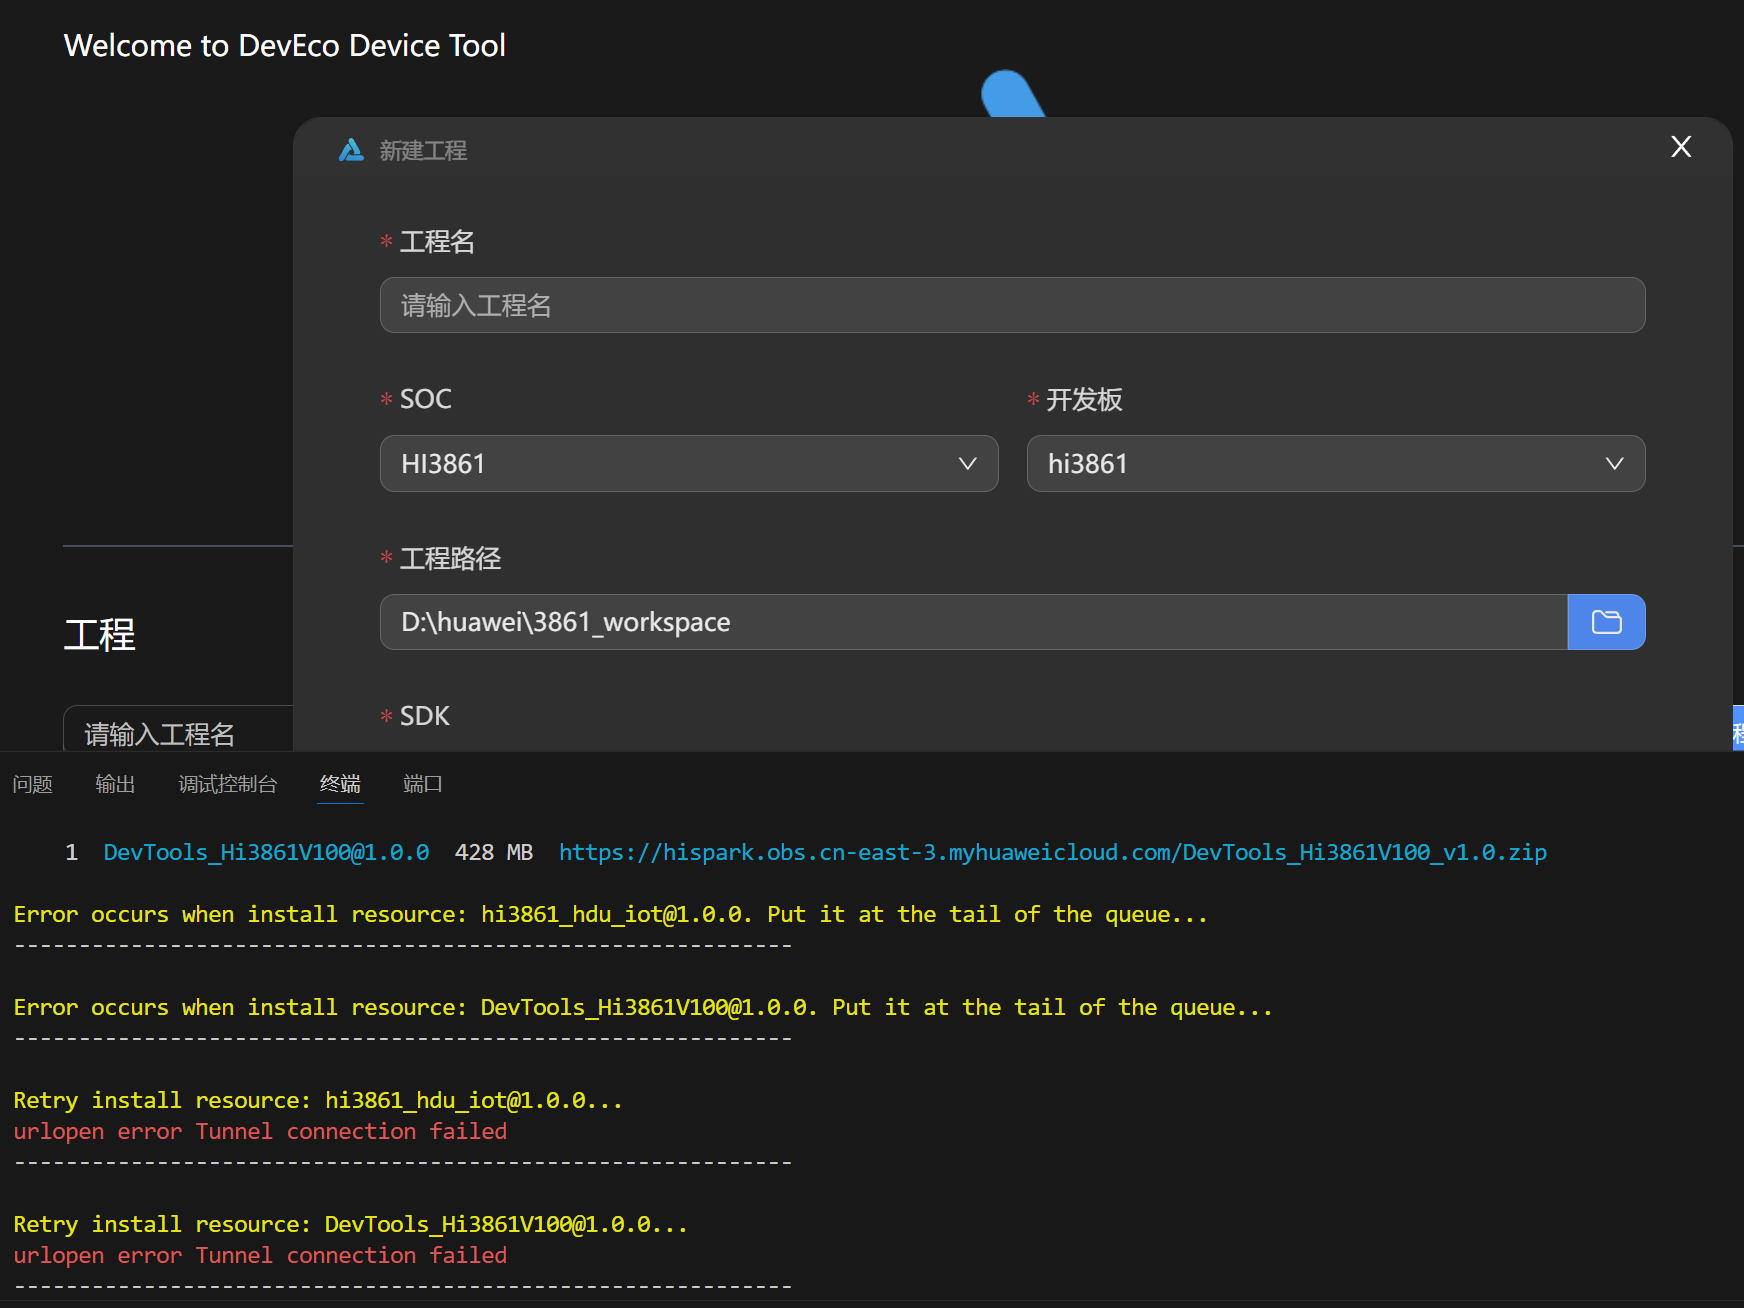Select the 终端 panel tab
Viewport: 1744px width, 1308px height.
click(340, 784)
